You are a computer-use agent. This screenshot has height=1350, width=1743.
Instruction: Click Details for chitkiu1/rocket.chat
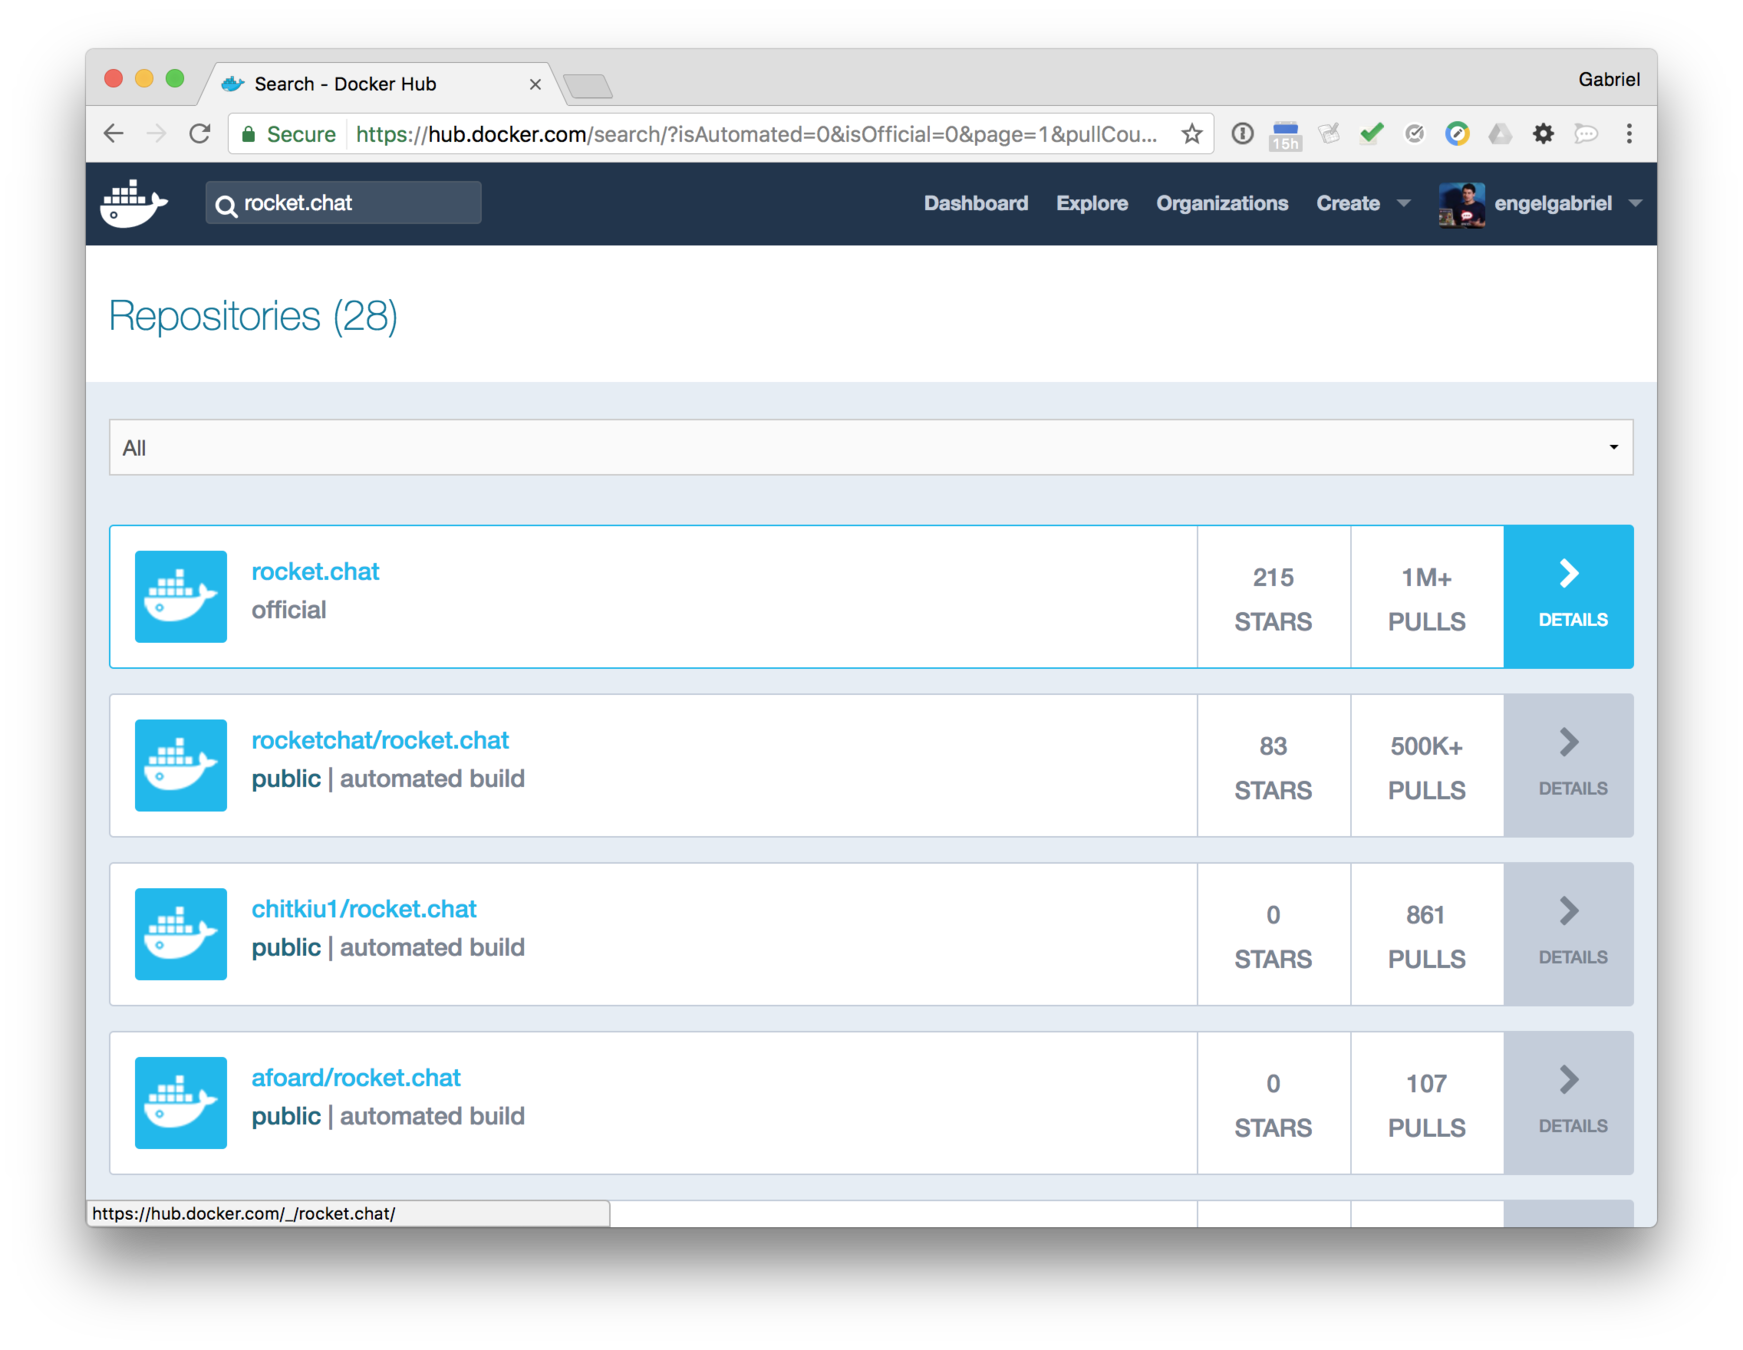coord(1568,934)
